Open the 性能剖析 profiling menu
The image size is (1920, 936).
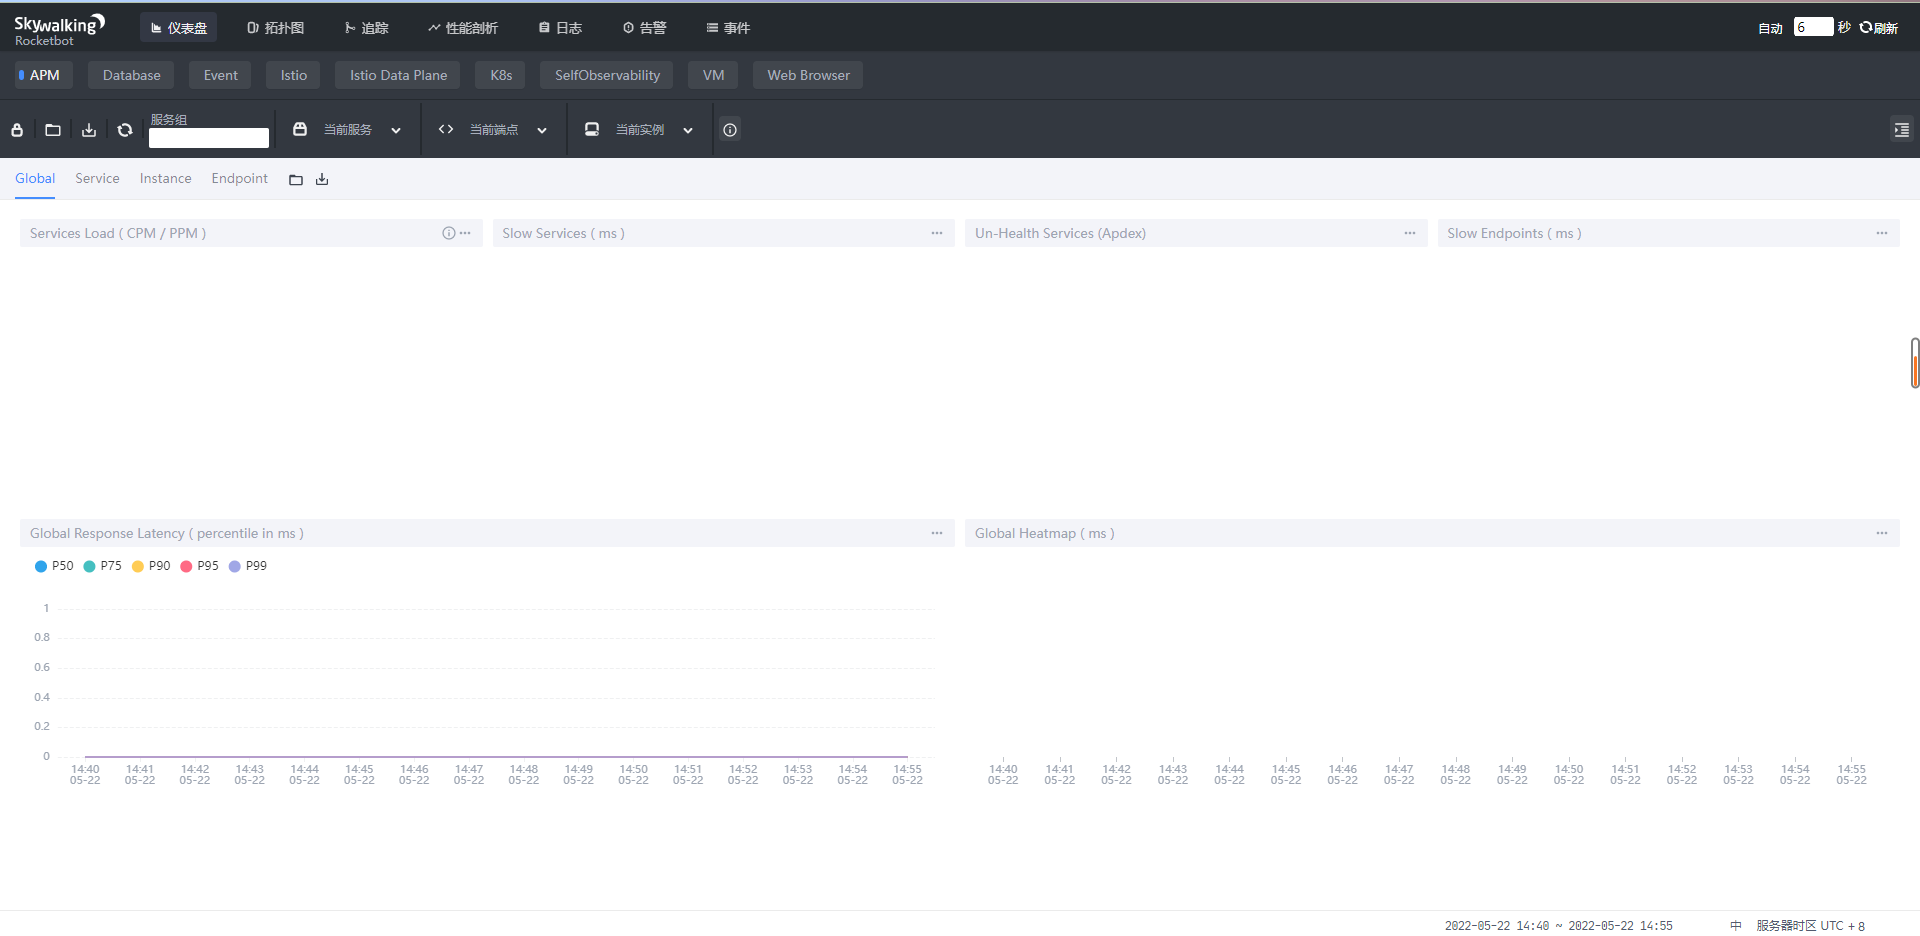[463, 28]
